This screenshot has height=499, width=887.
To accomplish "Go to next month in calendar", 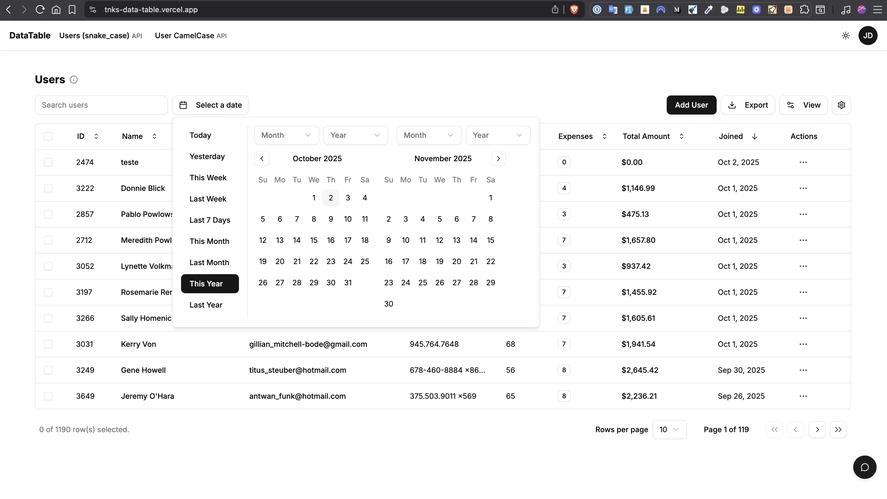I will coord(498,159).
